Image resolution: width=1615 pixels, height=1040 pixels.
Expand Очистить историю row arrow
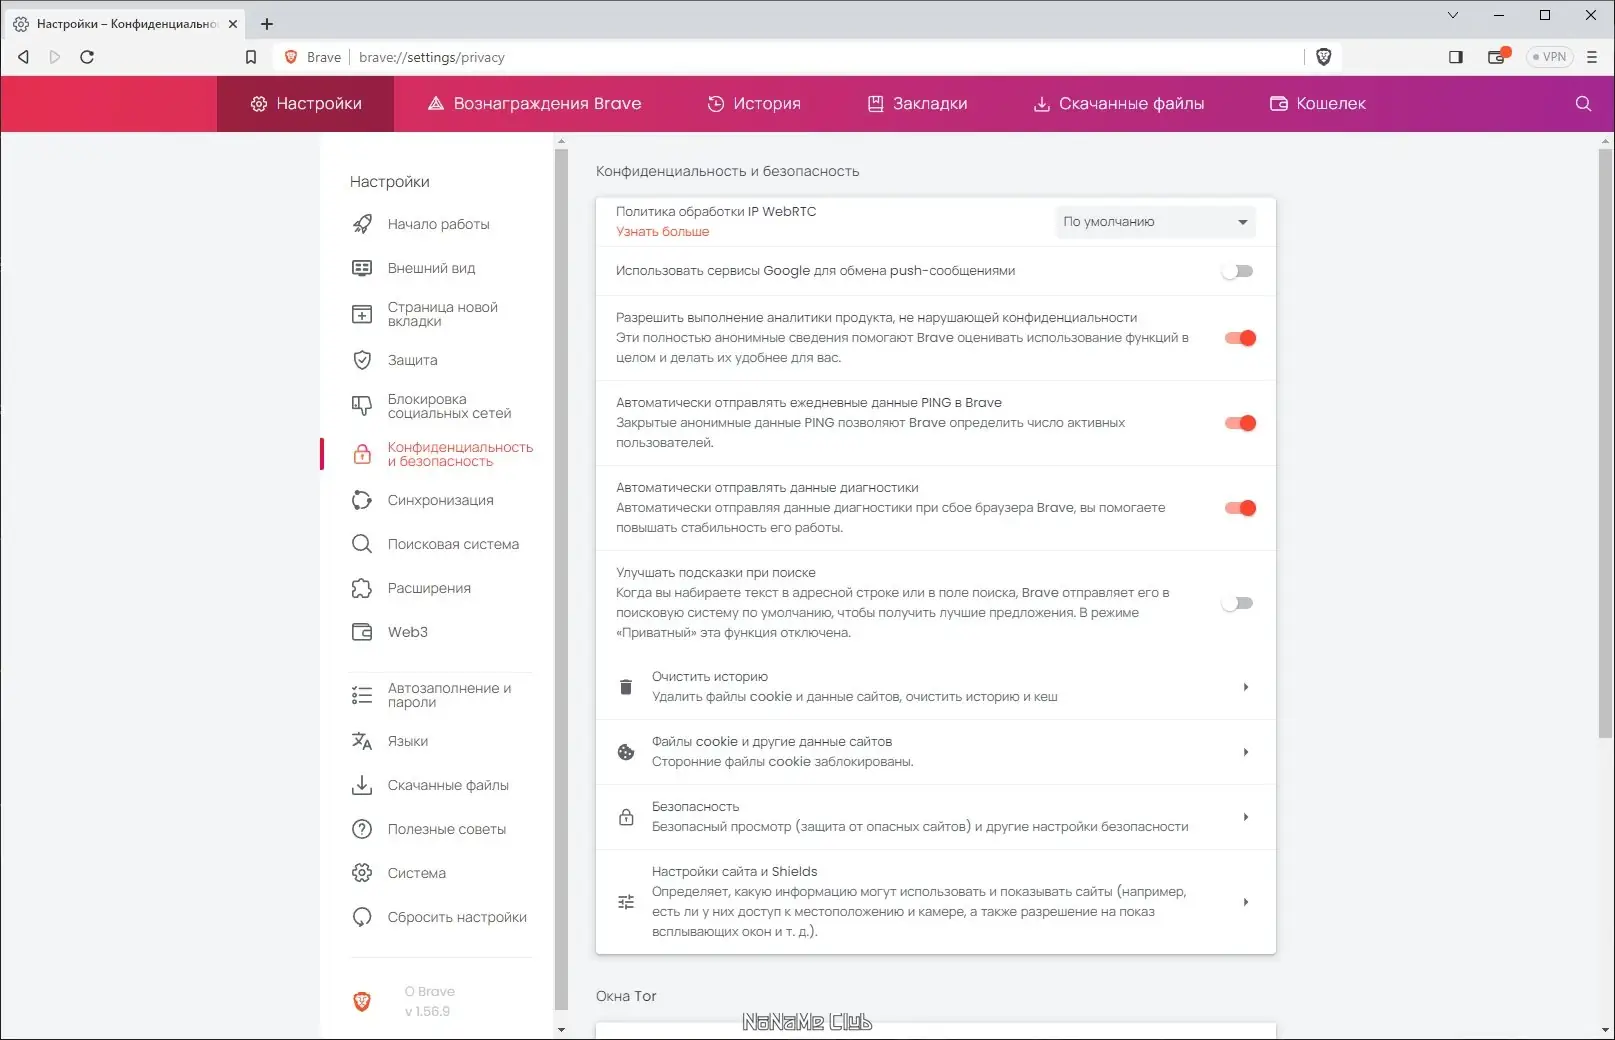tap(1245, 687)
